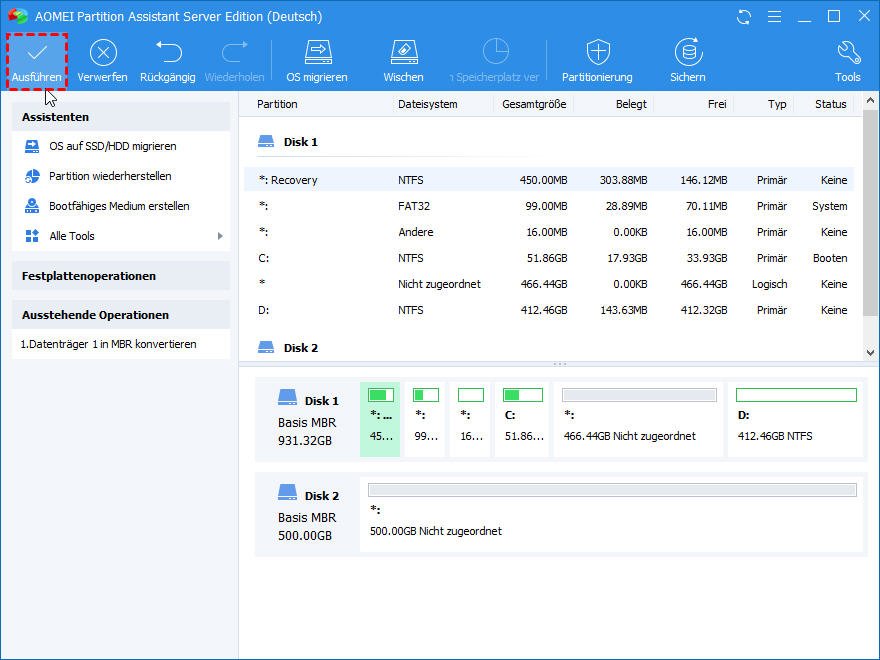Expand the Alle Tools submenu
This screenshot has height=660, width=880.
tap(220, 236)
